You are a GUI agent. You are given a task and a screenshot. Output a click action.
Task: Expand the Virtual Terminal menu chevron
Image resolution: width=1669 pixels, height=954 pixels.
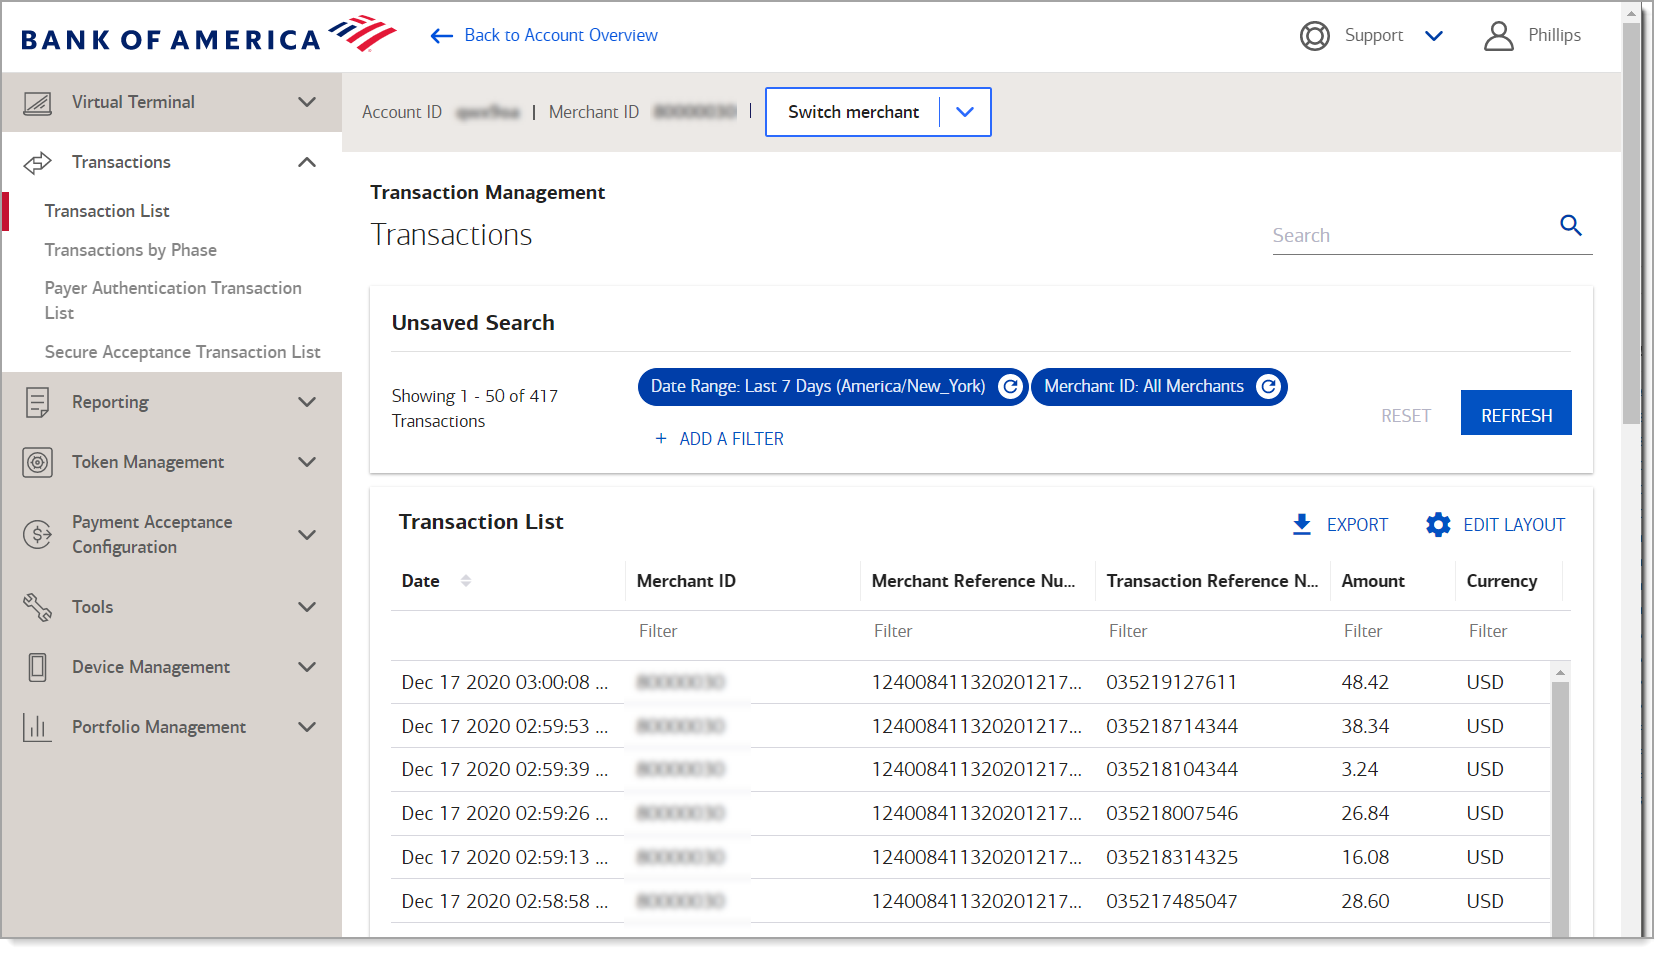tap(307, 102)
